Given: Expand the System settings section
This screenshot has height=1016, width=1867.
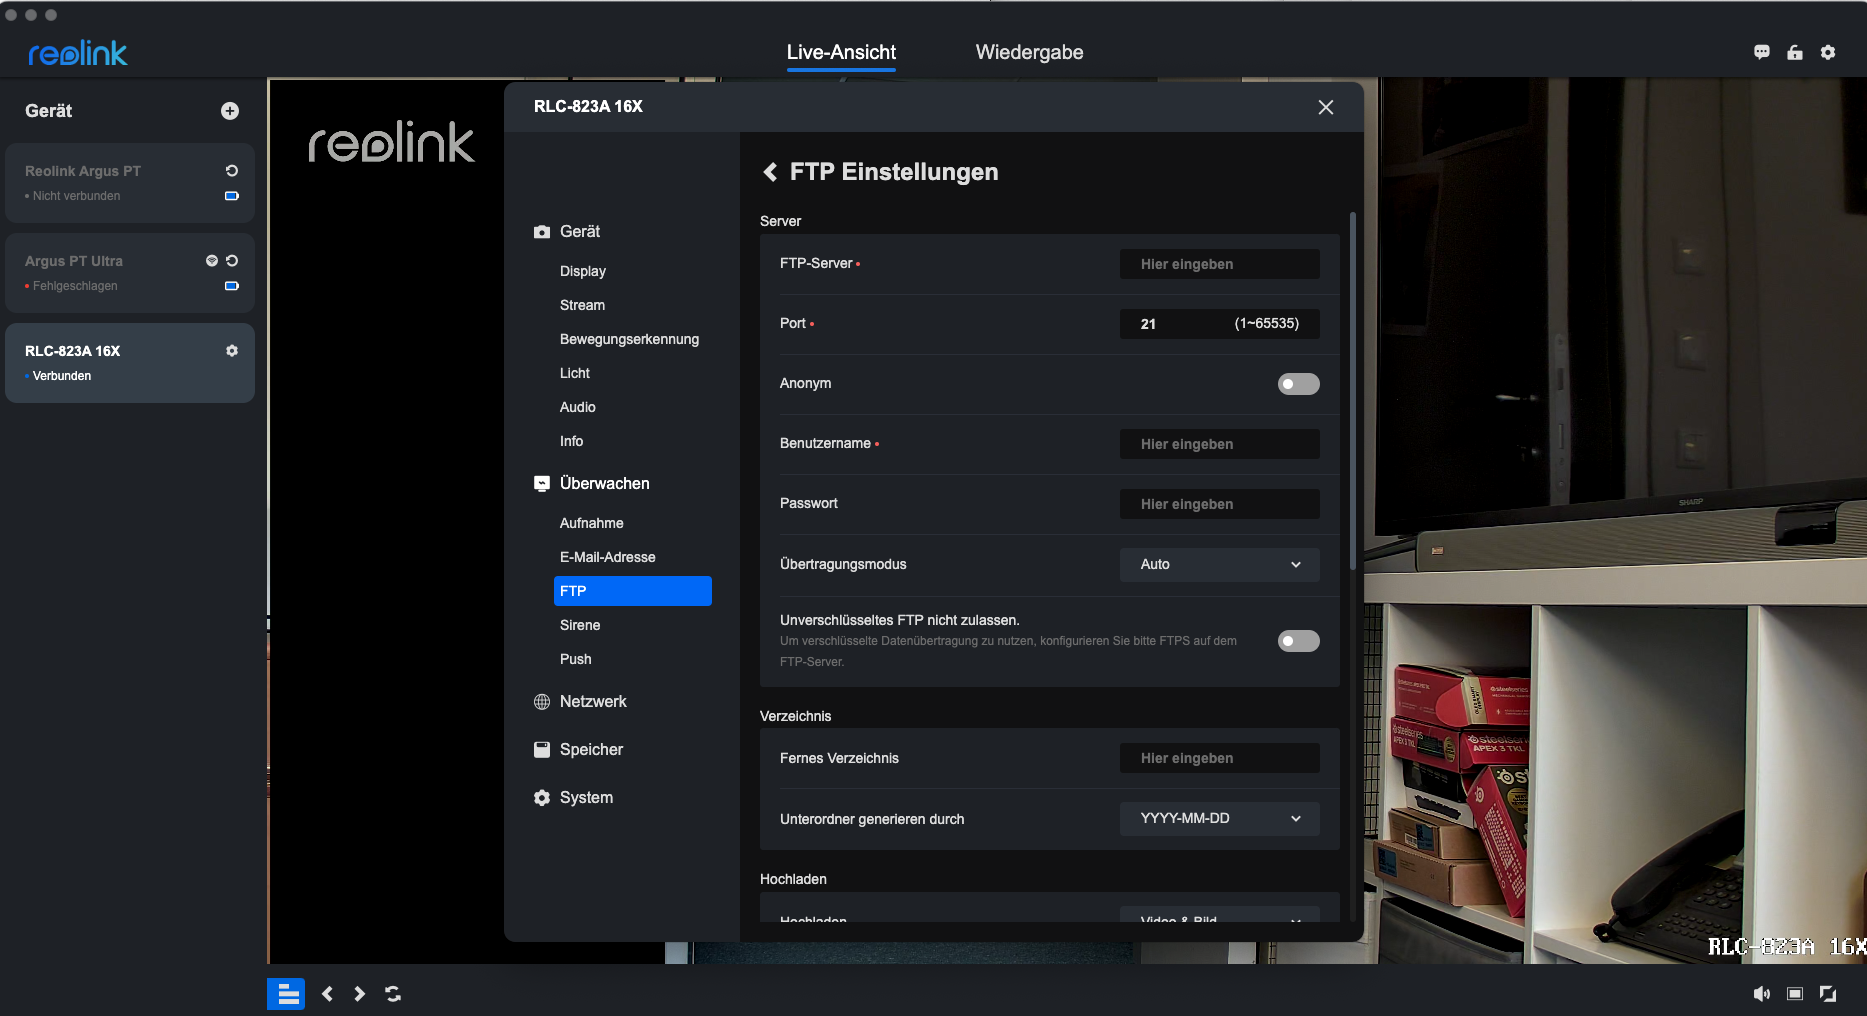Looking at the screenshot, I should 573,798.
